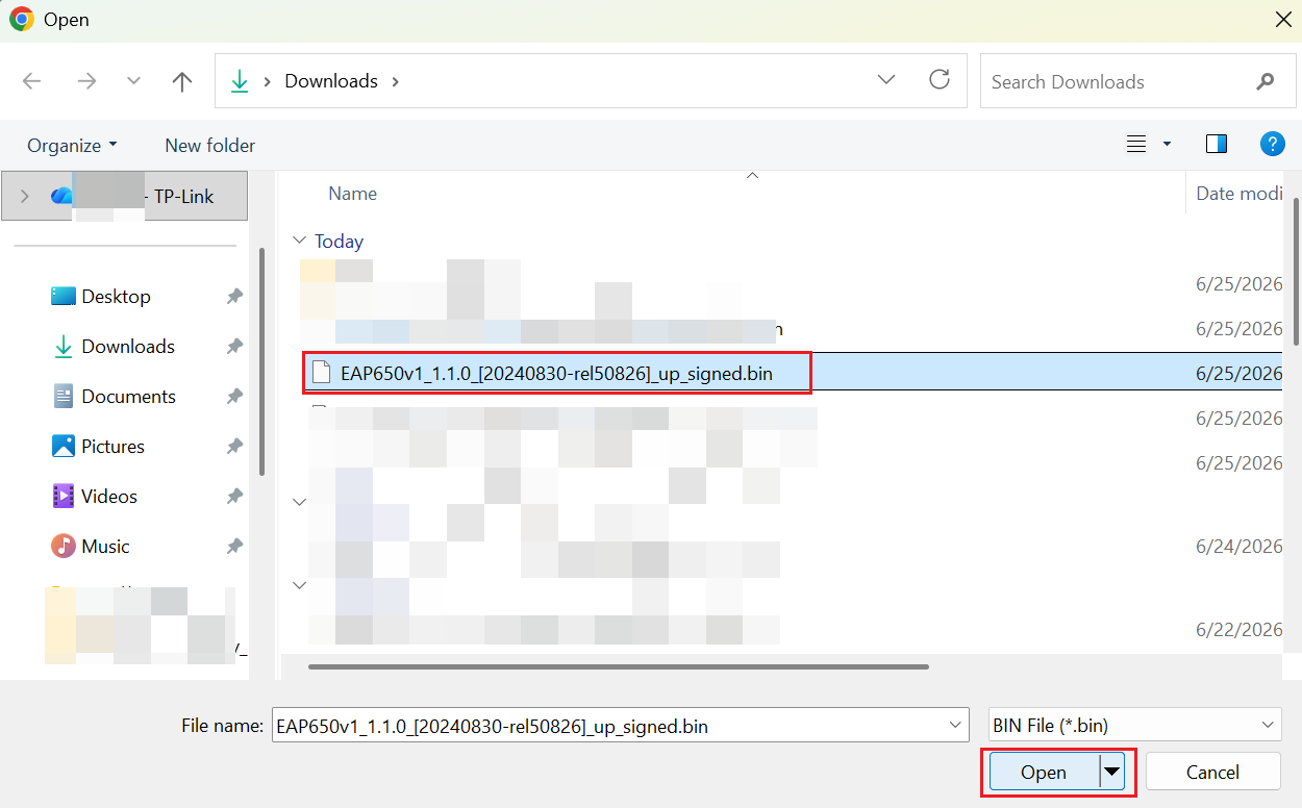Click the search magnifier icon
The height and width of the screenshot is (808, 1302).
1265,82
